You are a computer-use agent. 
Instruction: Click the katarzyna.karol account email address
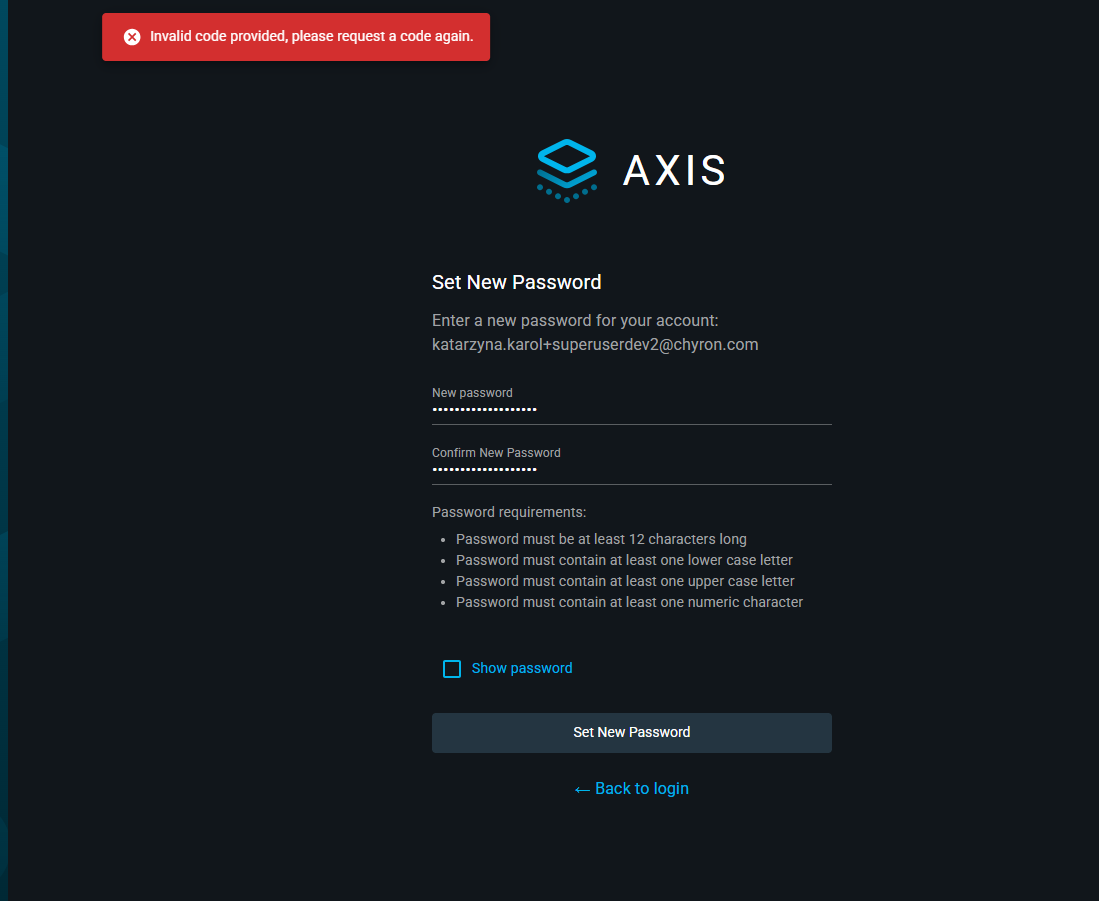pyautogui.click(x=595, y=345)
